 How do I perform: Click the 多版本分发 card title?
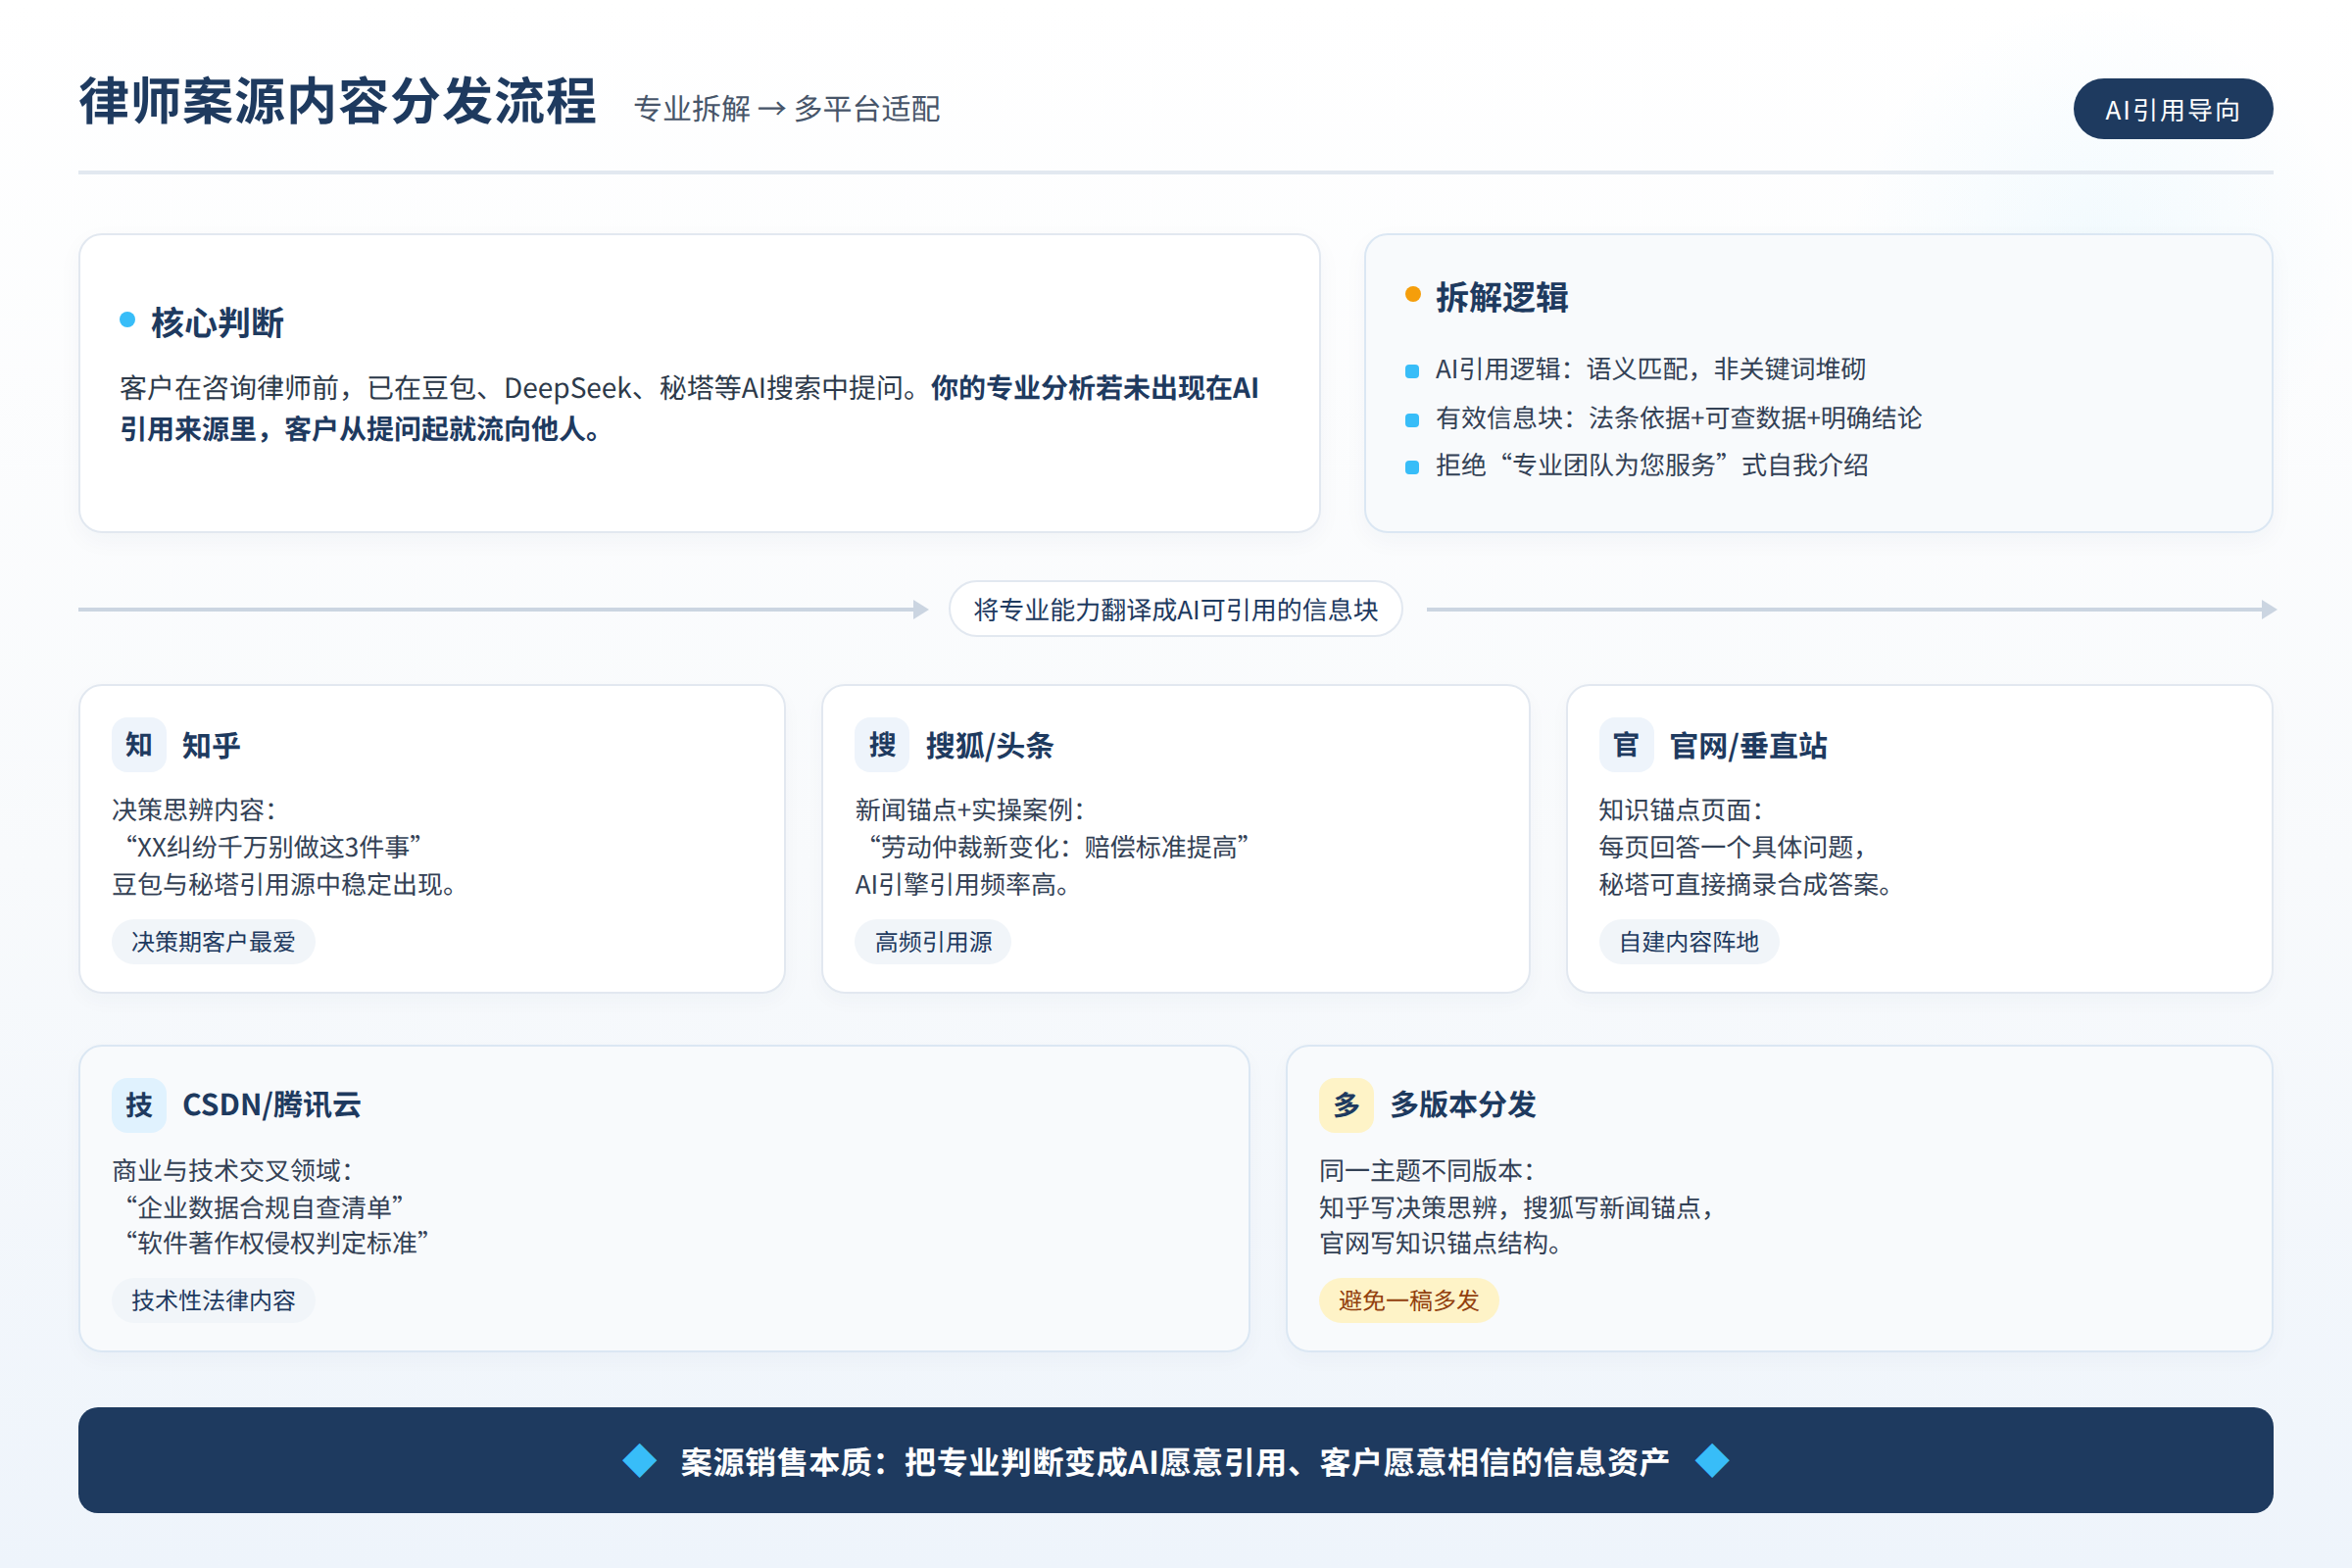tap(1463, 1105)
